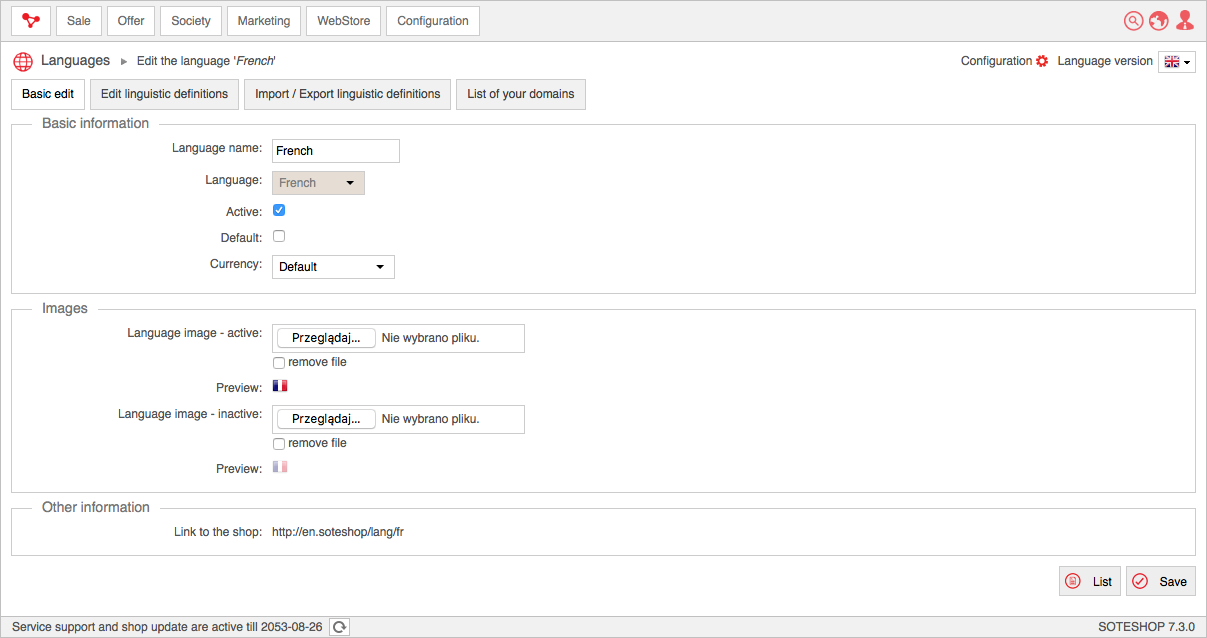Check remove file for active language image

[x=279, y=362]
